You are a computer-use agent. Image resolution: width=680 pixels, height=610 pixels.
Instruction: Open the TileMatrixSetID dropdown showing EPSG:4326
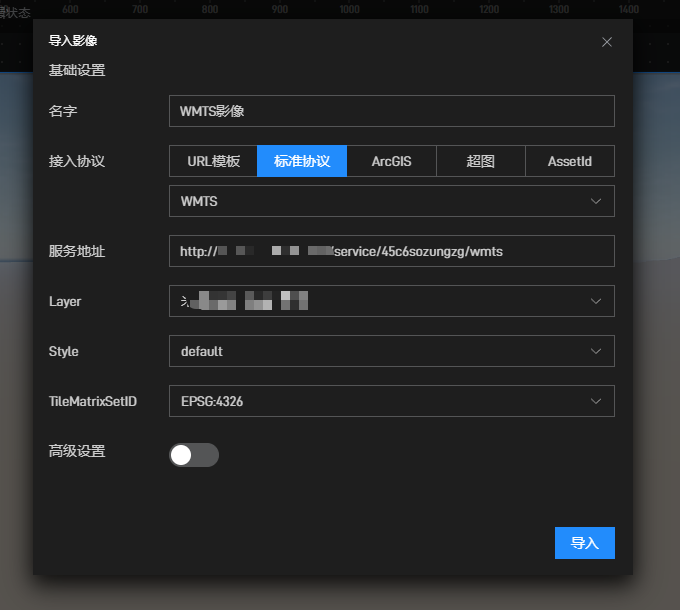coord(380,401)
